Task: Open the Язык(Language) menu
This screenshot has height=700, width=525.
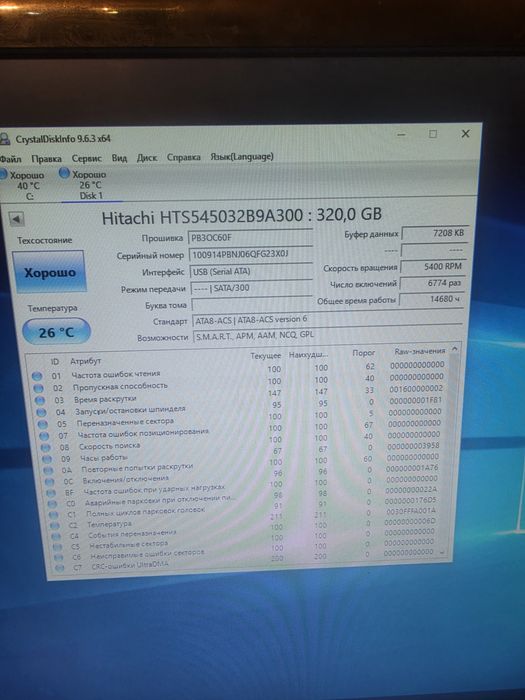Action: (x=242, y=157)
